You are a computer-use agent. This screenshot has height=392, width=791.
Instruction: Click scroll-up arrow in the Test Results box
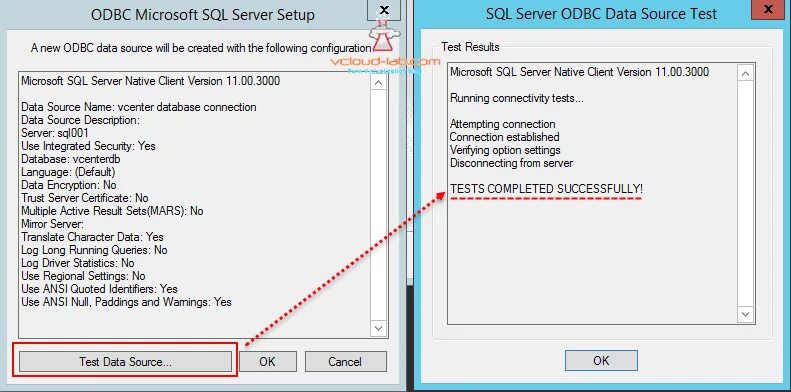click(x=746, y=74)
